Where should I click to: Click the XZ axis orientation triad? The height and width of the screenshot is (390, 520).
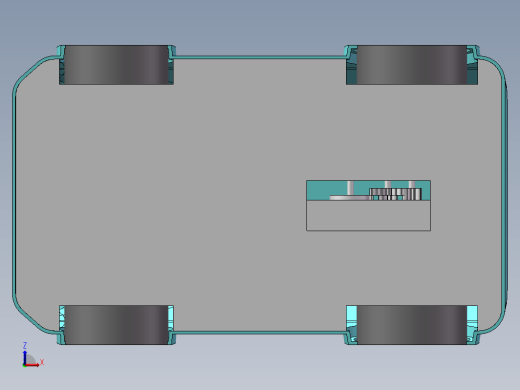[33, 355]
